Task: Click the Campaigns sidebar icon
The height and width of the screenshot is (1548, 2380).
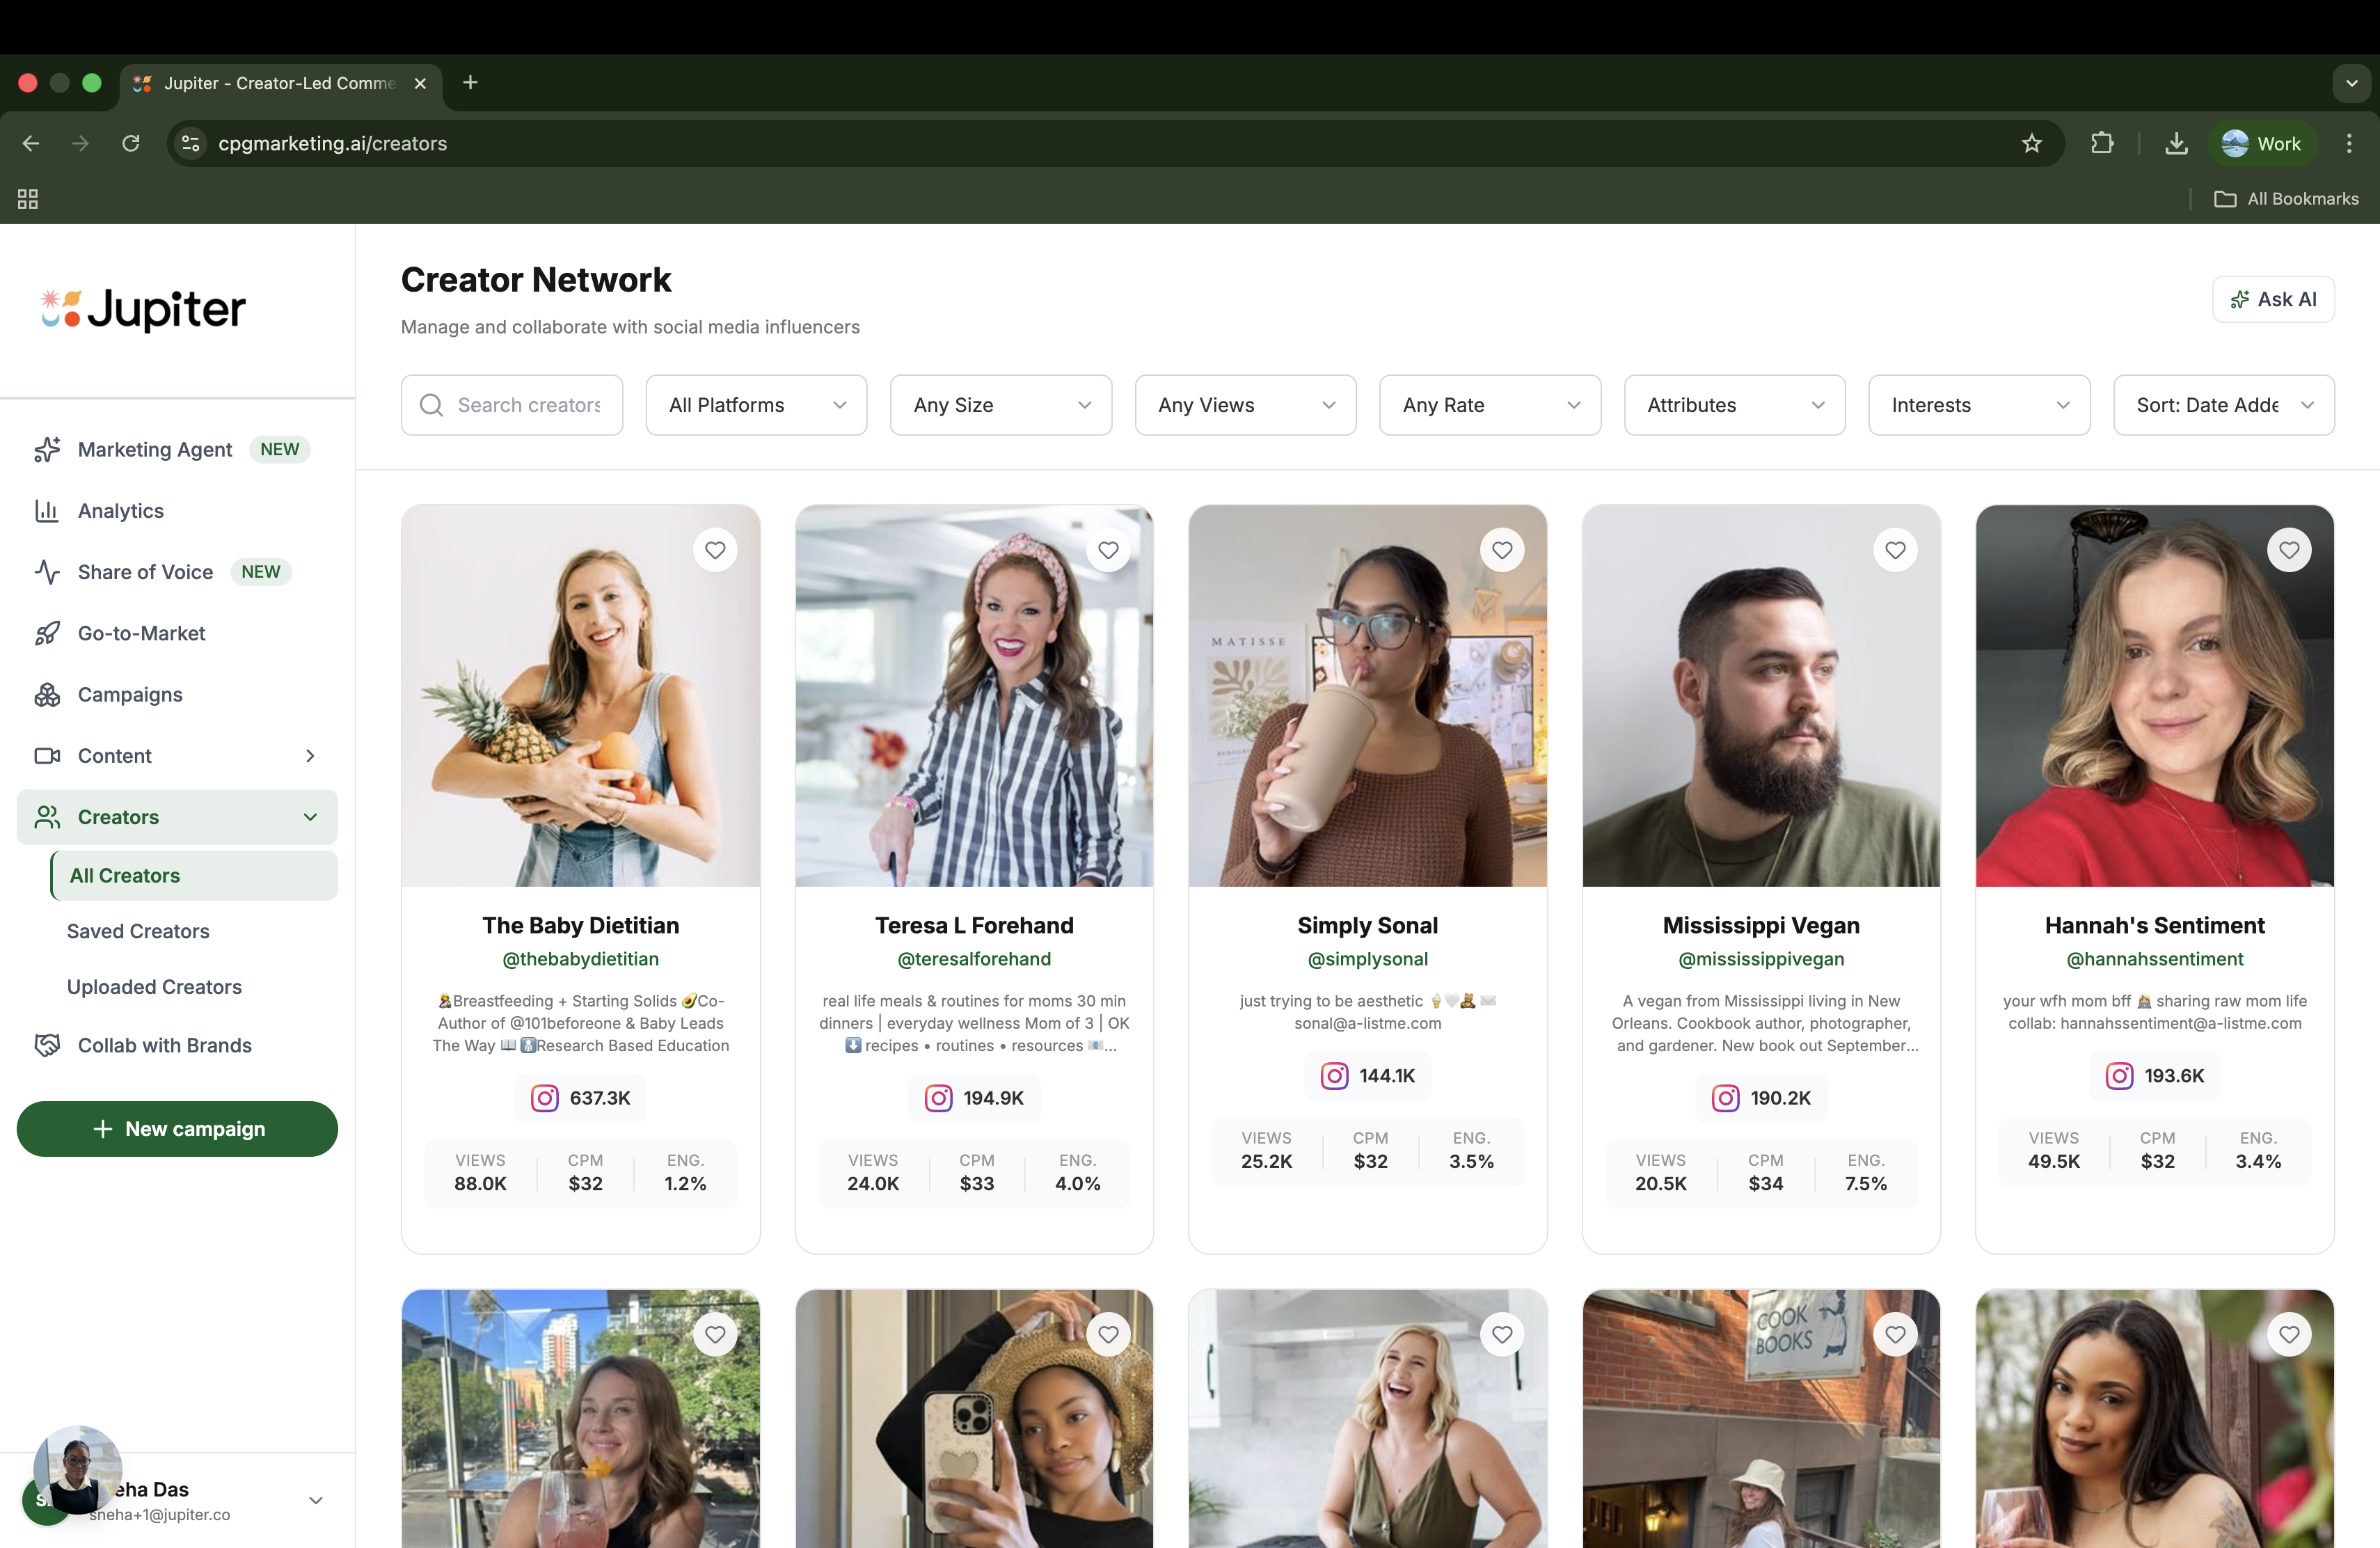Action: [x=47, y=695]
